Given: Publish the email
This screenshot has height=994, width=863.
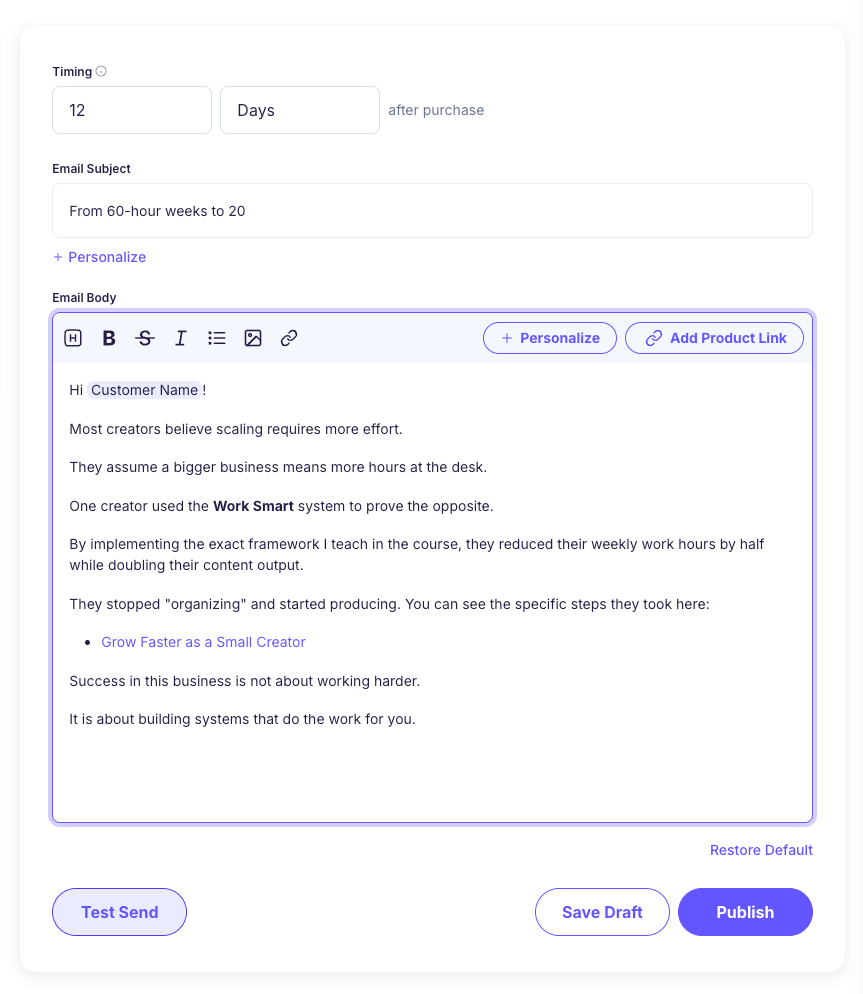Looking at the screenshot, I should tap(745, 911).
